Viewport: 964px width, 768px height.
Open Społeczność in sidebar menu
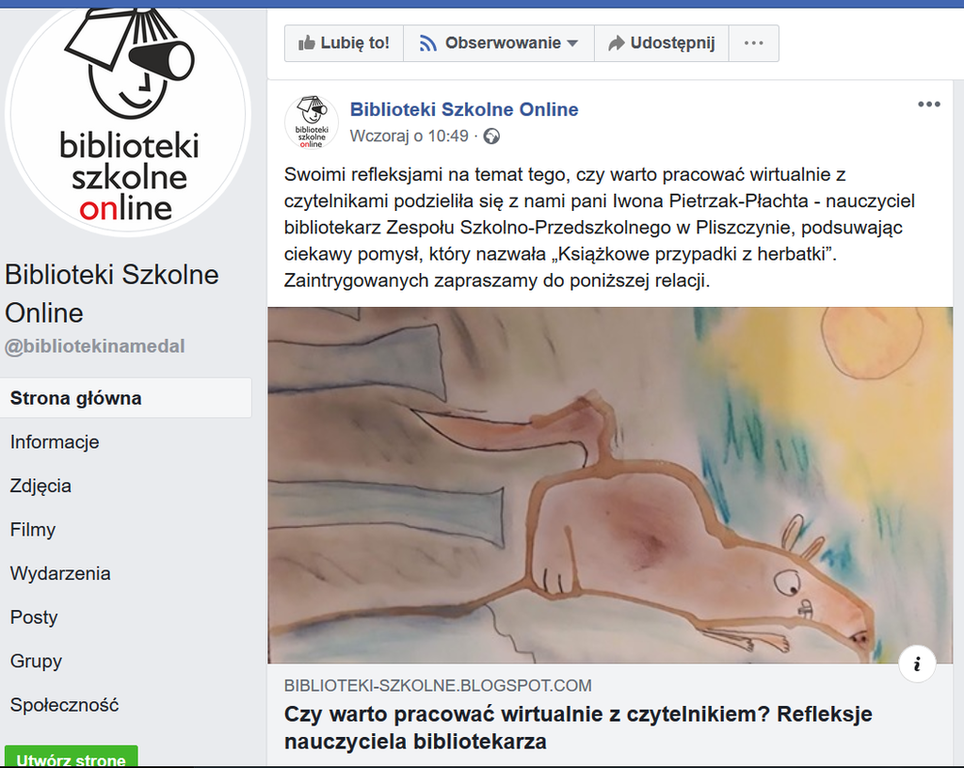coord(64,705)
